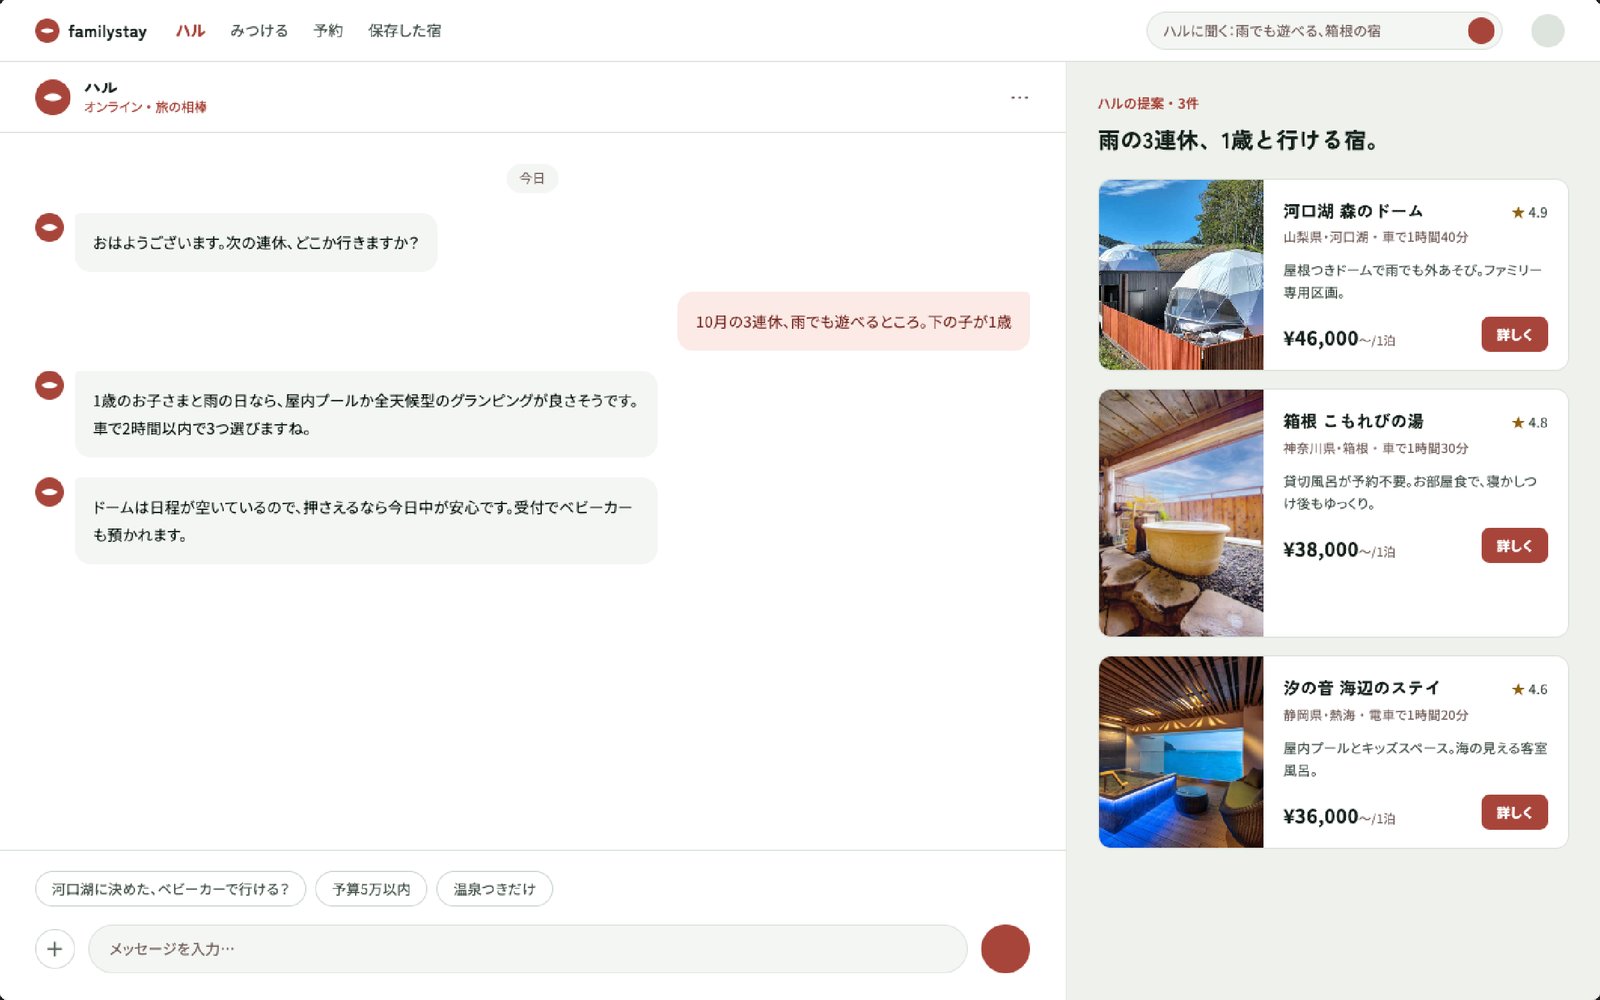1600x1000 pixels.
Task: Open the chat options ellipsis menu
Action: point(1019,97)
